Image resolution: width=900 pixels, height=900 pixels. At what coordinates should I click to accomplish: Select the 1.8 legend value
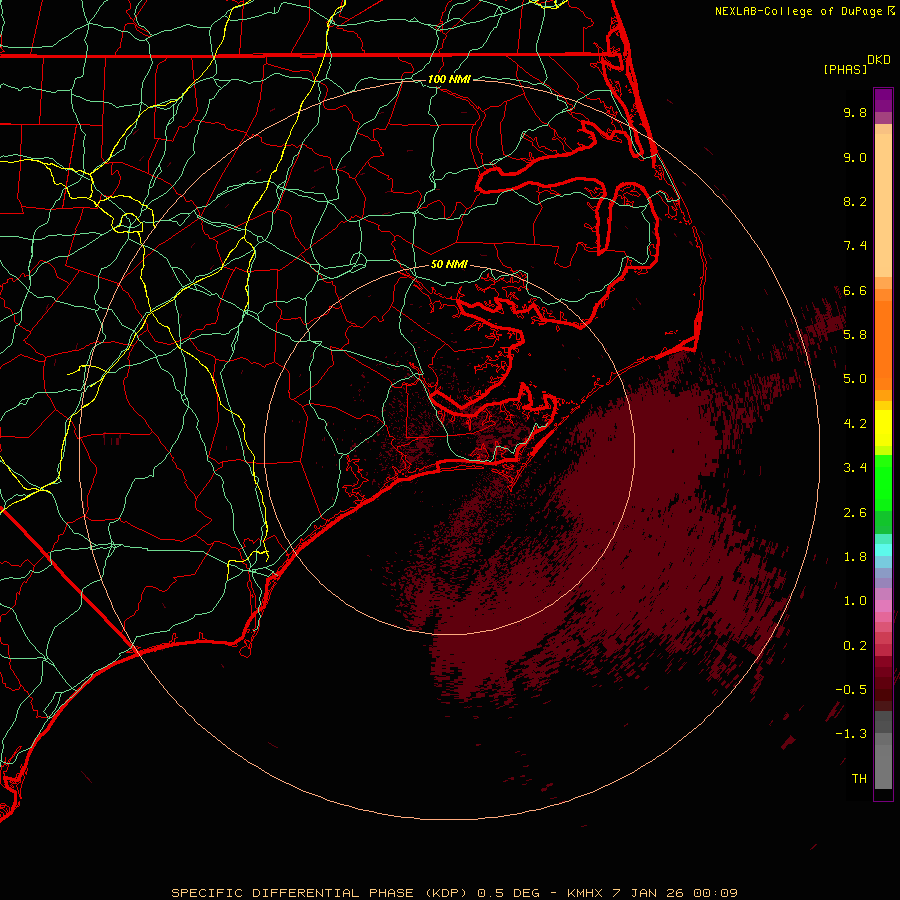tap(855, 557)
